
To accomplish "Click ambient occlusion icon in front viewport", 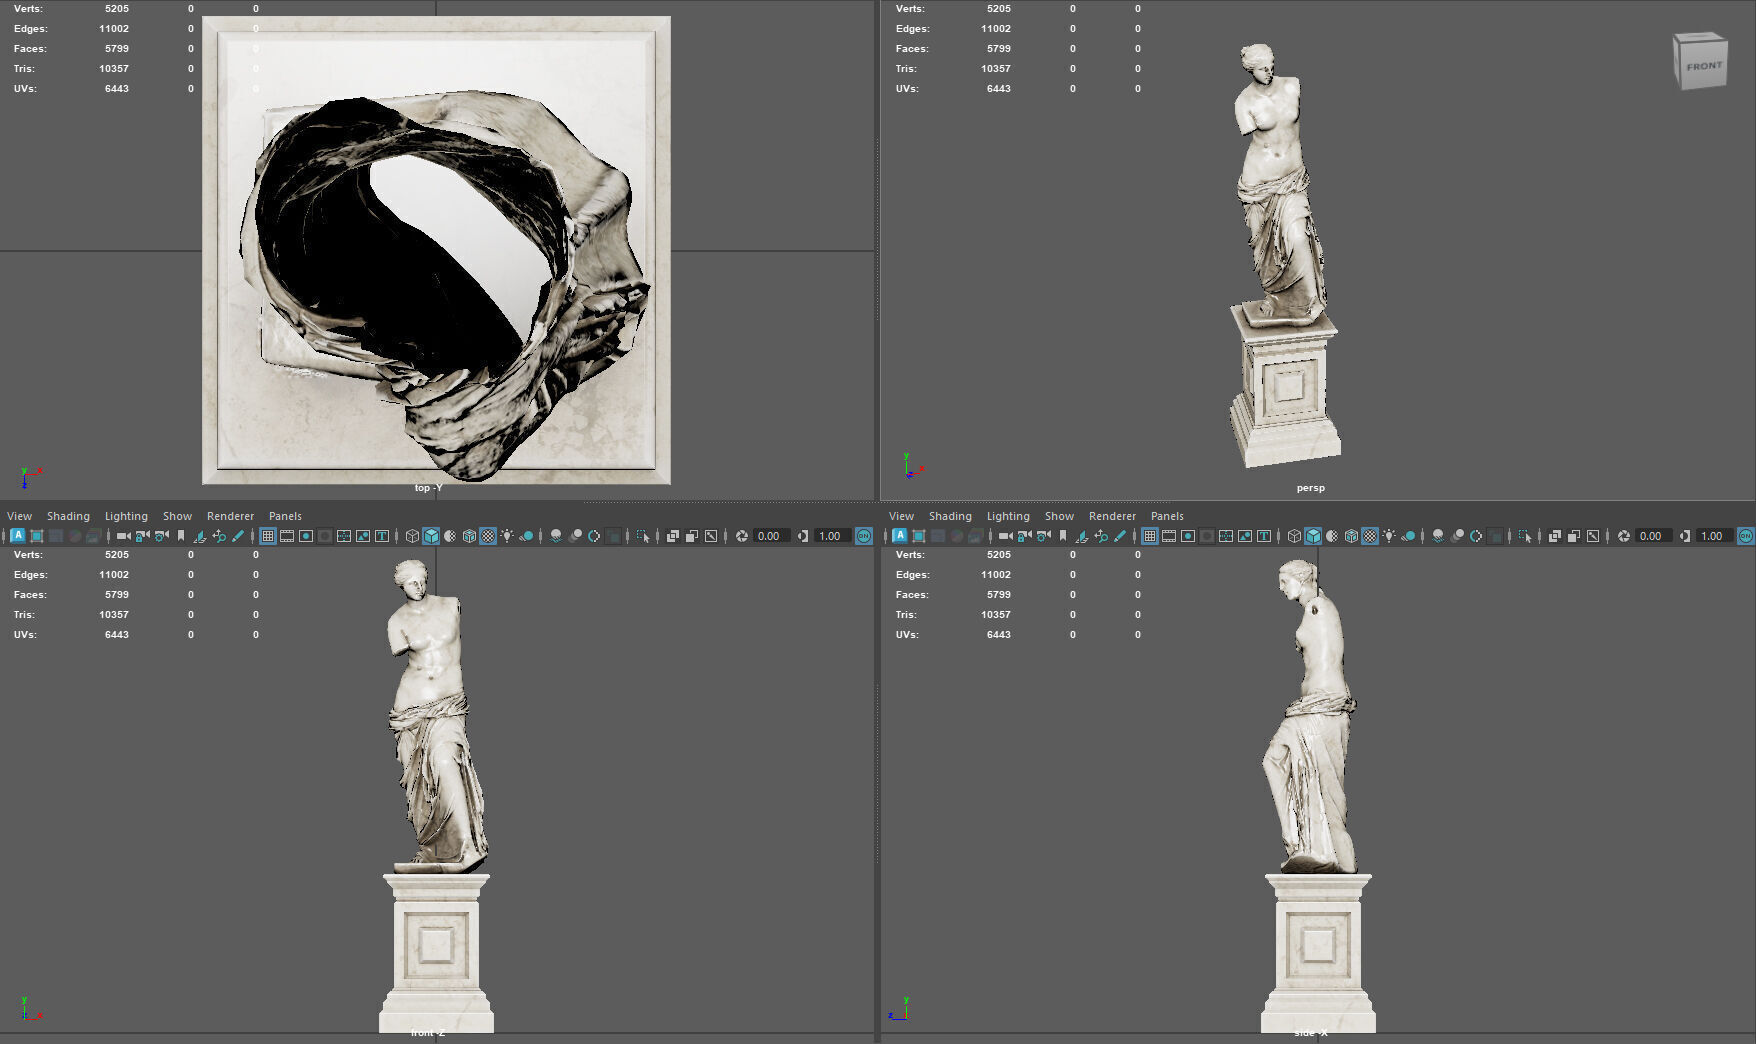I will pyautogui.click(x=556, y=536).
